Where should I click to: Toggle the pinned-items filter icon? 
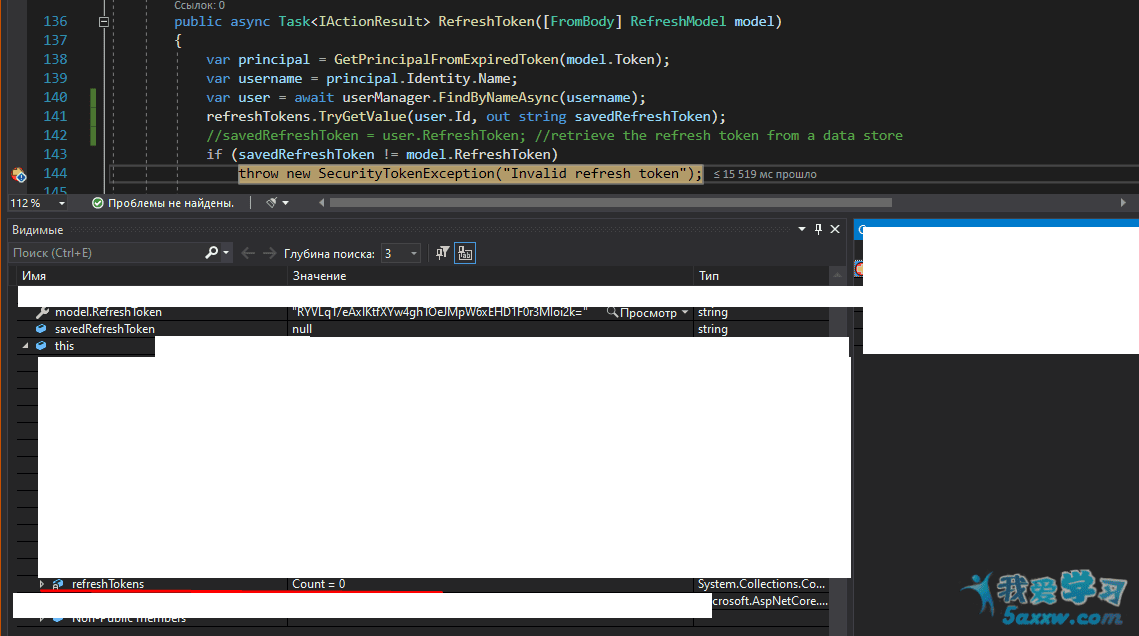coord(442,253)
